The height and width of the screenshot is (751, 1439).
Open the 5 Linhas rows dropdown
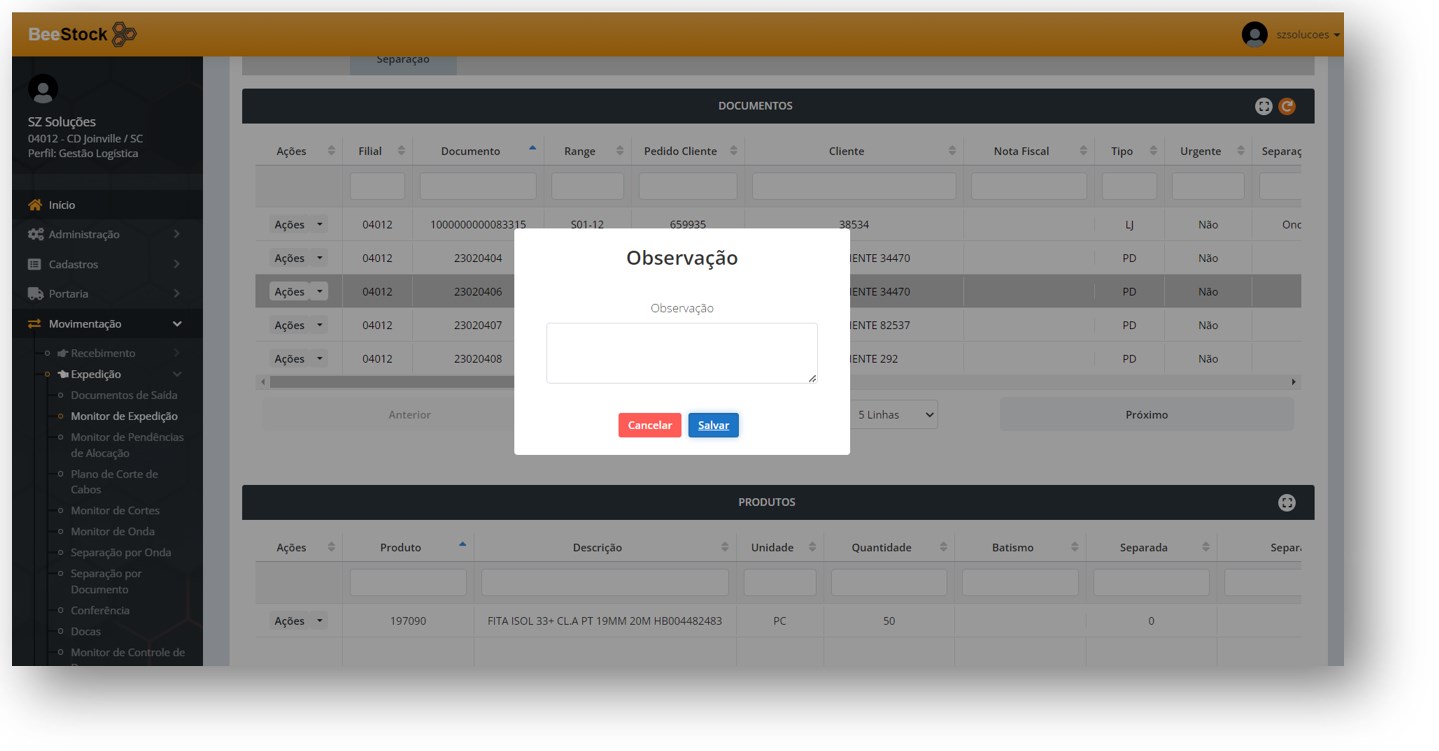(895, 414)
